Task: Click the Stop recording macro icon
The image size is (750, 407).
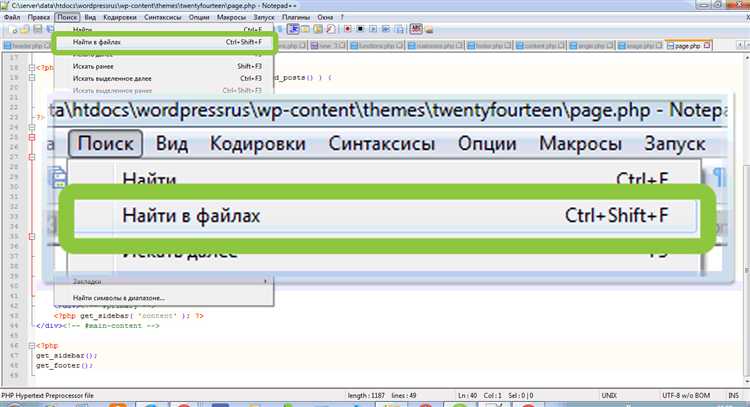Action: coord(360,29)
